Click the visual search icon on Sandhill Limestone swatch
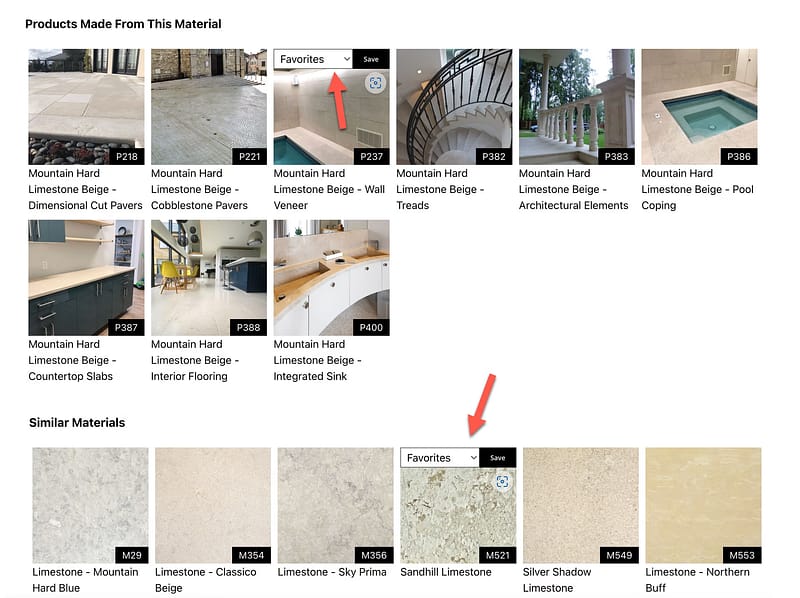The height and width of the screenshot is (598, 800). pos(503,481)
